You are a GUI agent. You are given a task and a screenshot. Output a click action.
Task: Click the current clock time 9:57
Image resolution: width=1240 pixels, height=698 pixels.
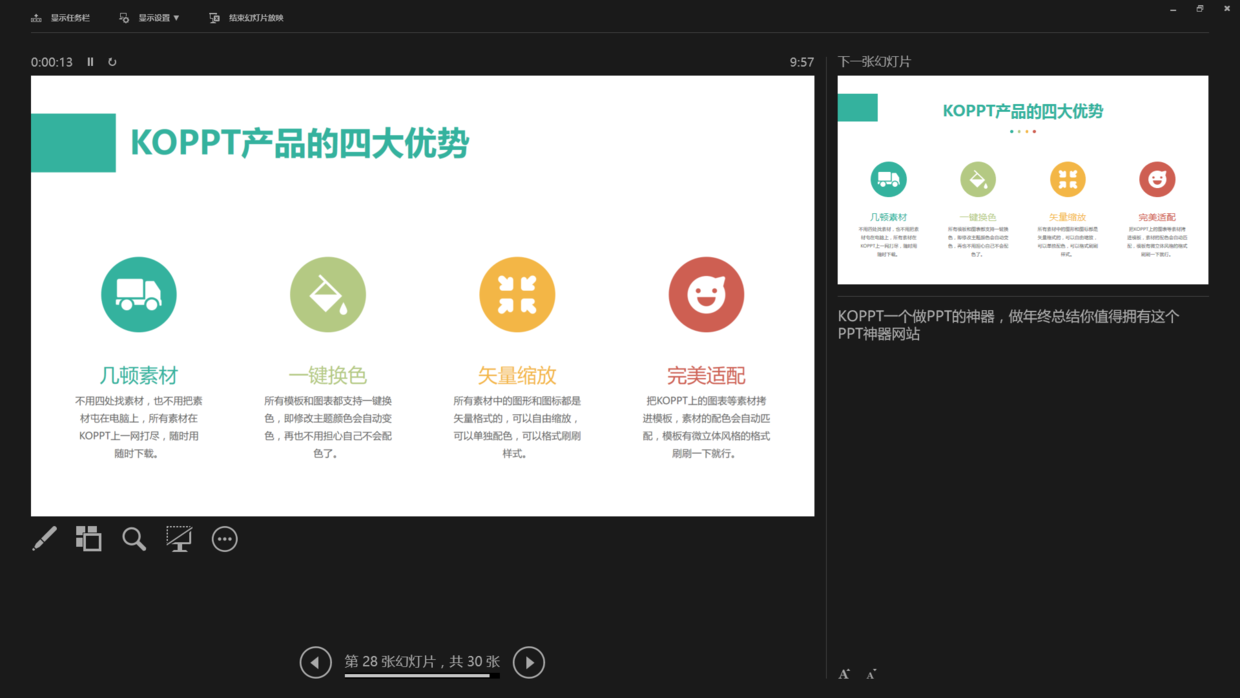click(802, 62)
